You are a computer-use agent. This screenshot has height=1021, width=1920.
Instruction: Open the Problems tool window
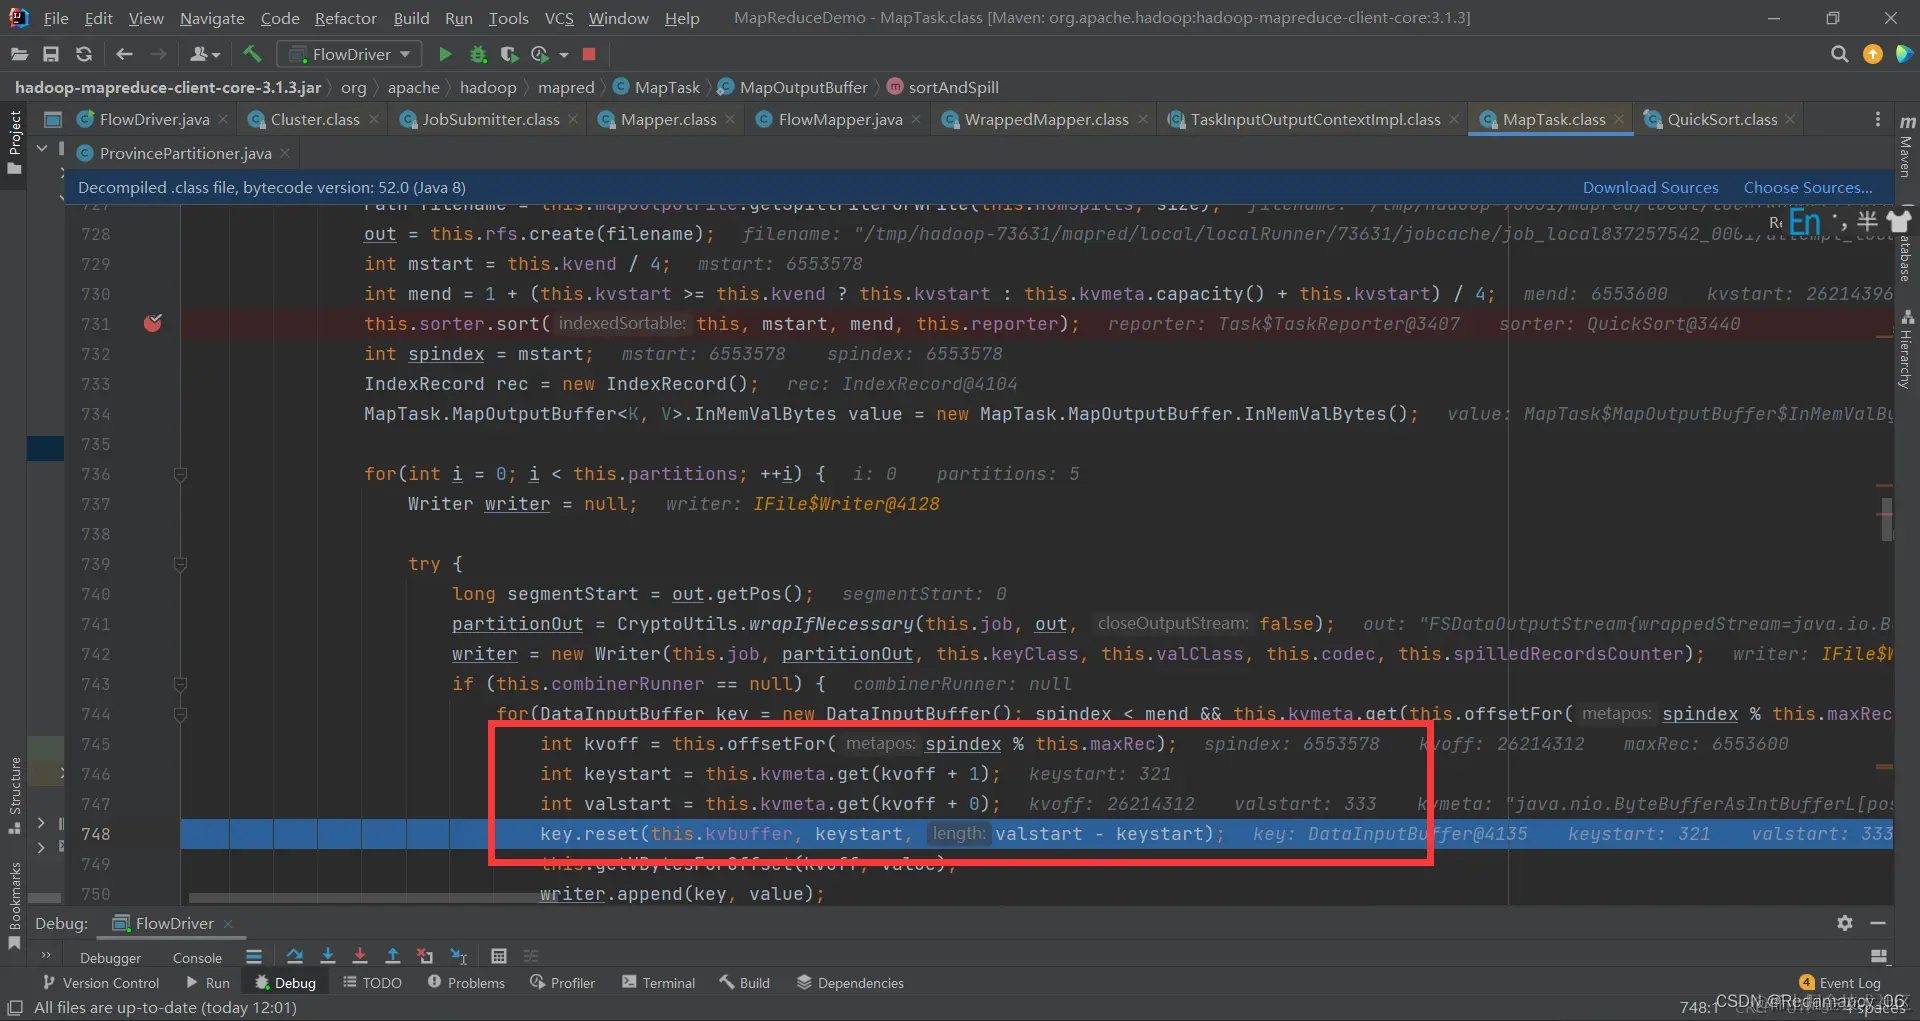466,983
